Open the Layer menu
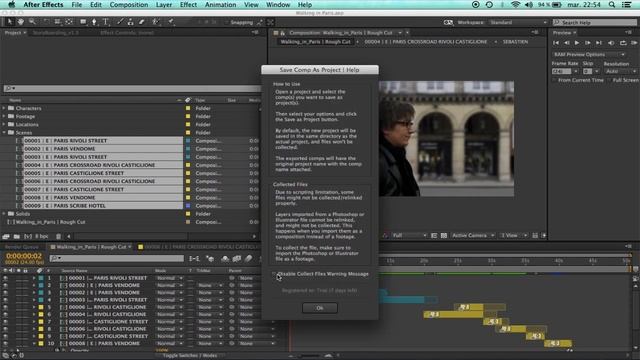 pos(164,4)
